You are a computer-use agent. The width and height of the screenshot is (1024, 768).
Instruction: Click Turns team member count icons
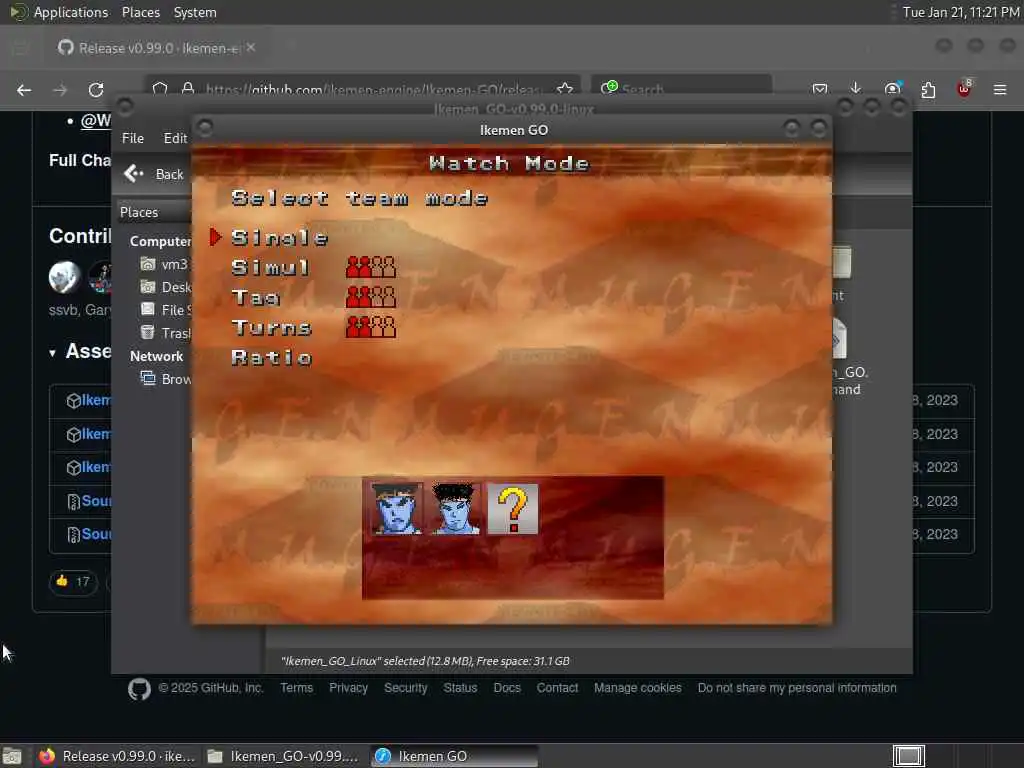pyautogui.click(x=371, y=327)
